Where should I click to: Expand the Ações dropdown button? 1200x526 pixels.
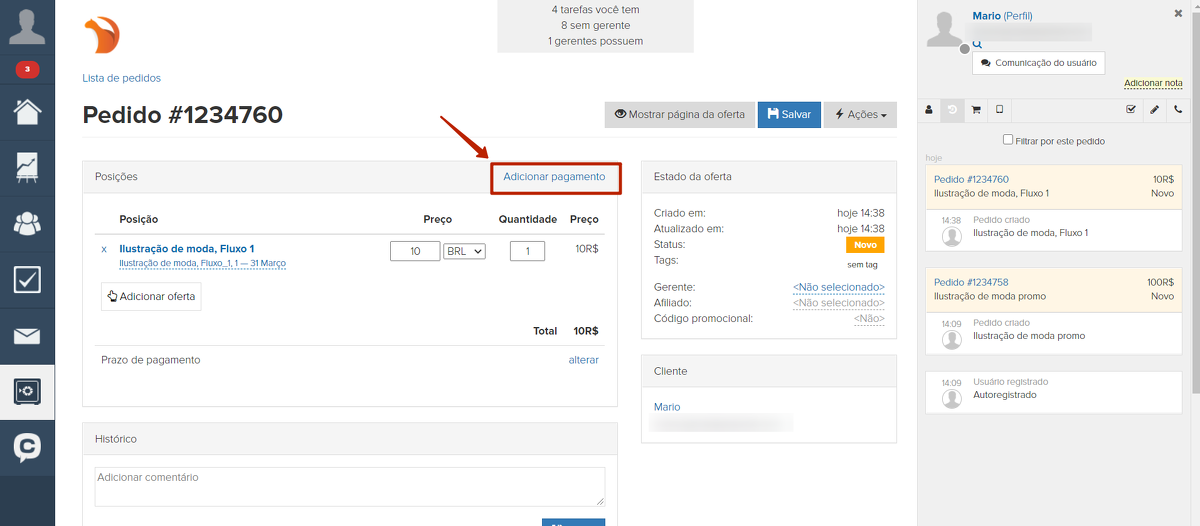coord(860,114)
